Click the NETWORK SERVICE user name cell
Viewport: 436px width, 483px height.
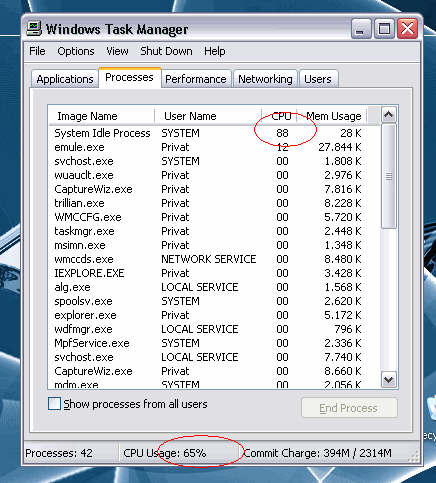coord(209,259)
